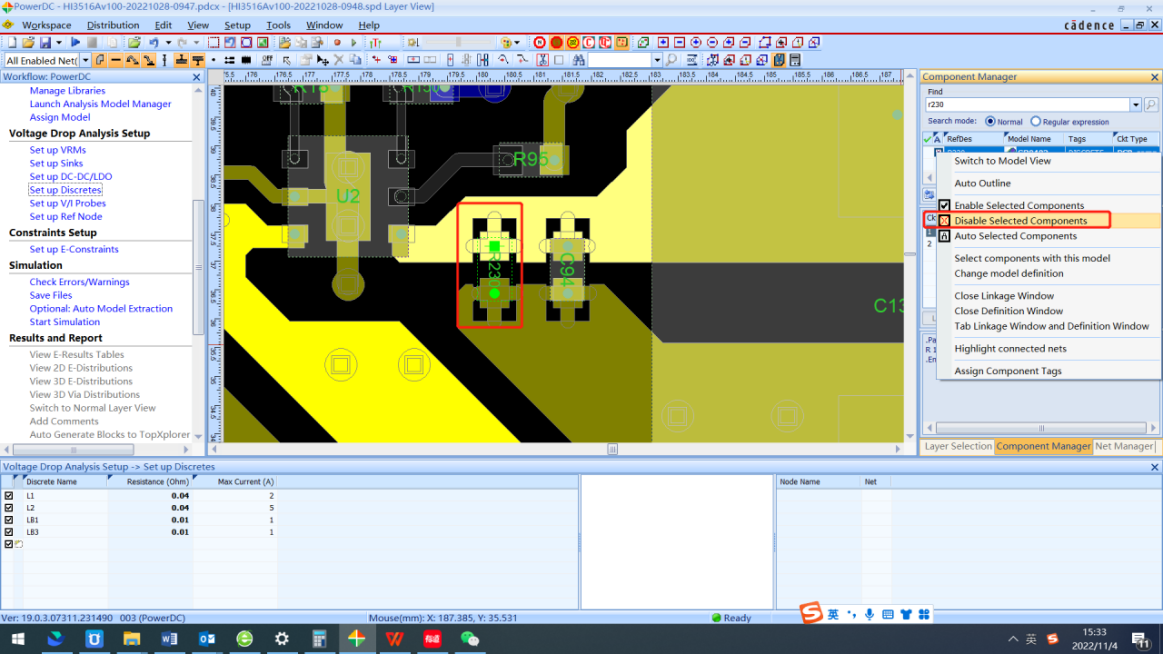Screen dimensions: 1164x655
Task: Click the green/red bars levels icon
Action: 376,42
